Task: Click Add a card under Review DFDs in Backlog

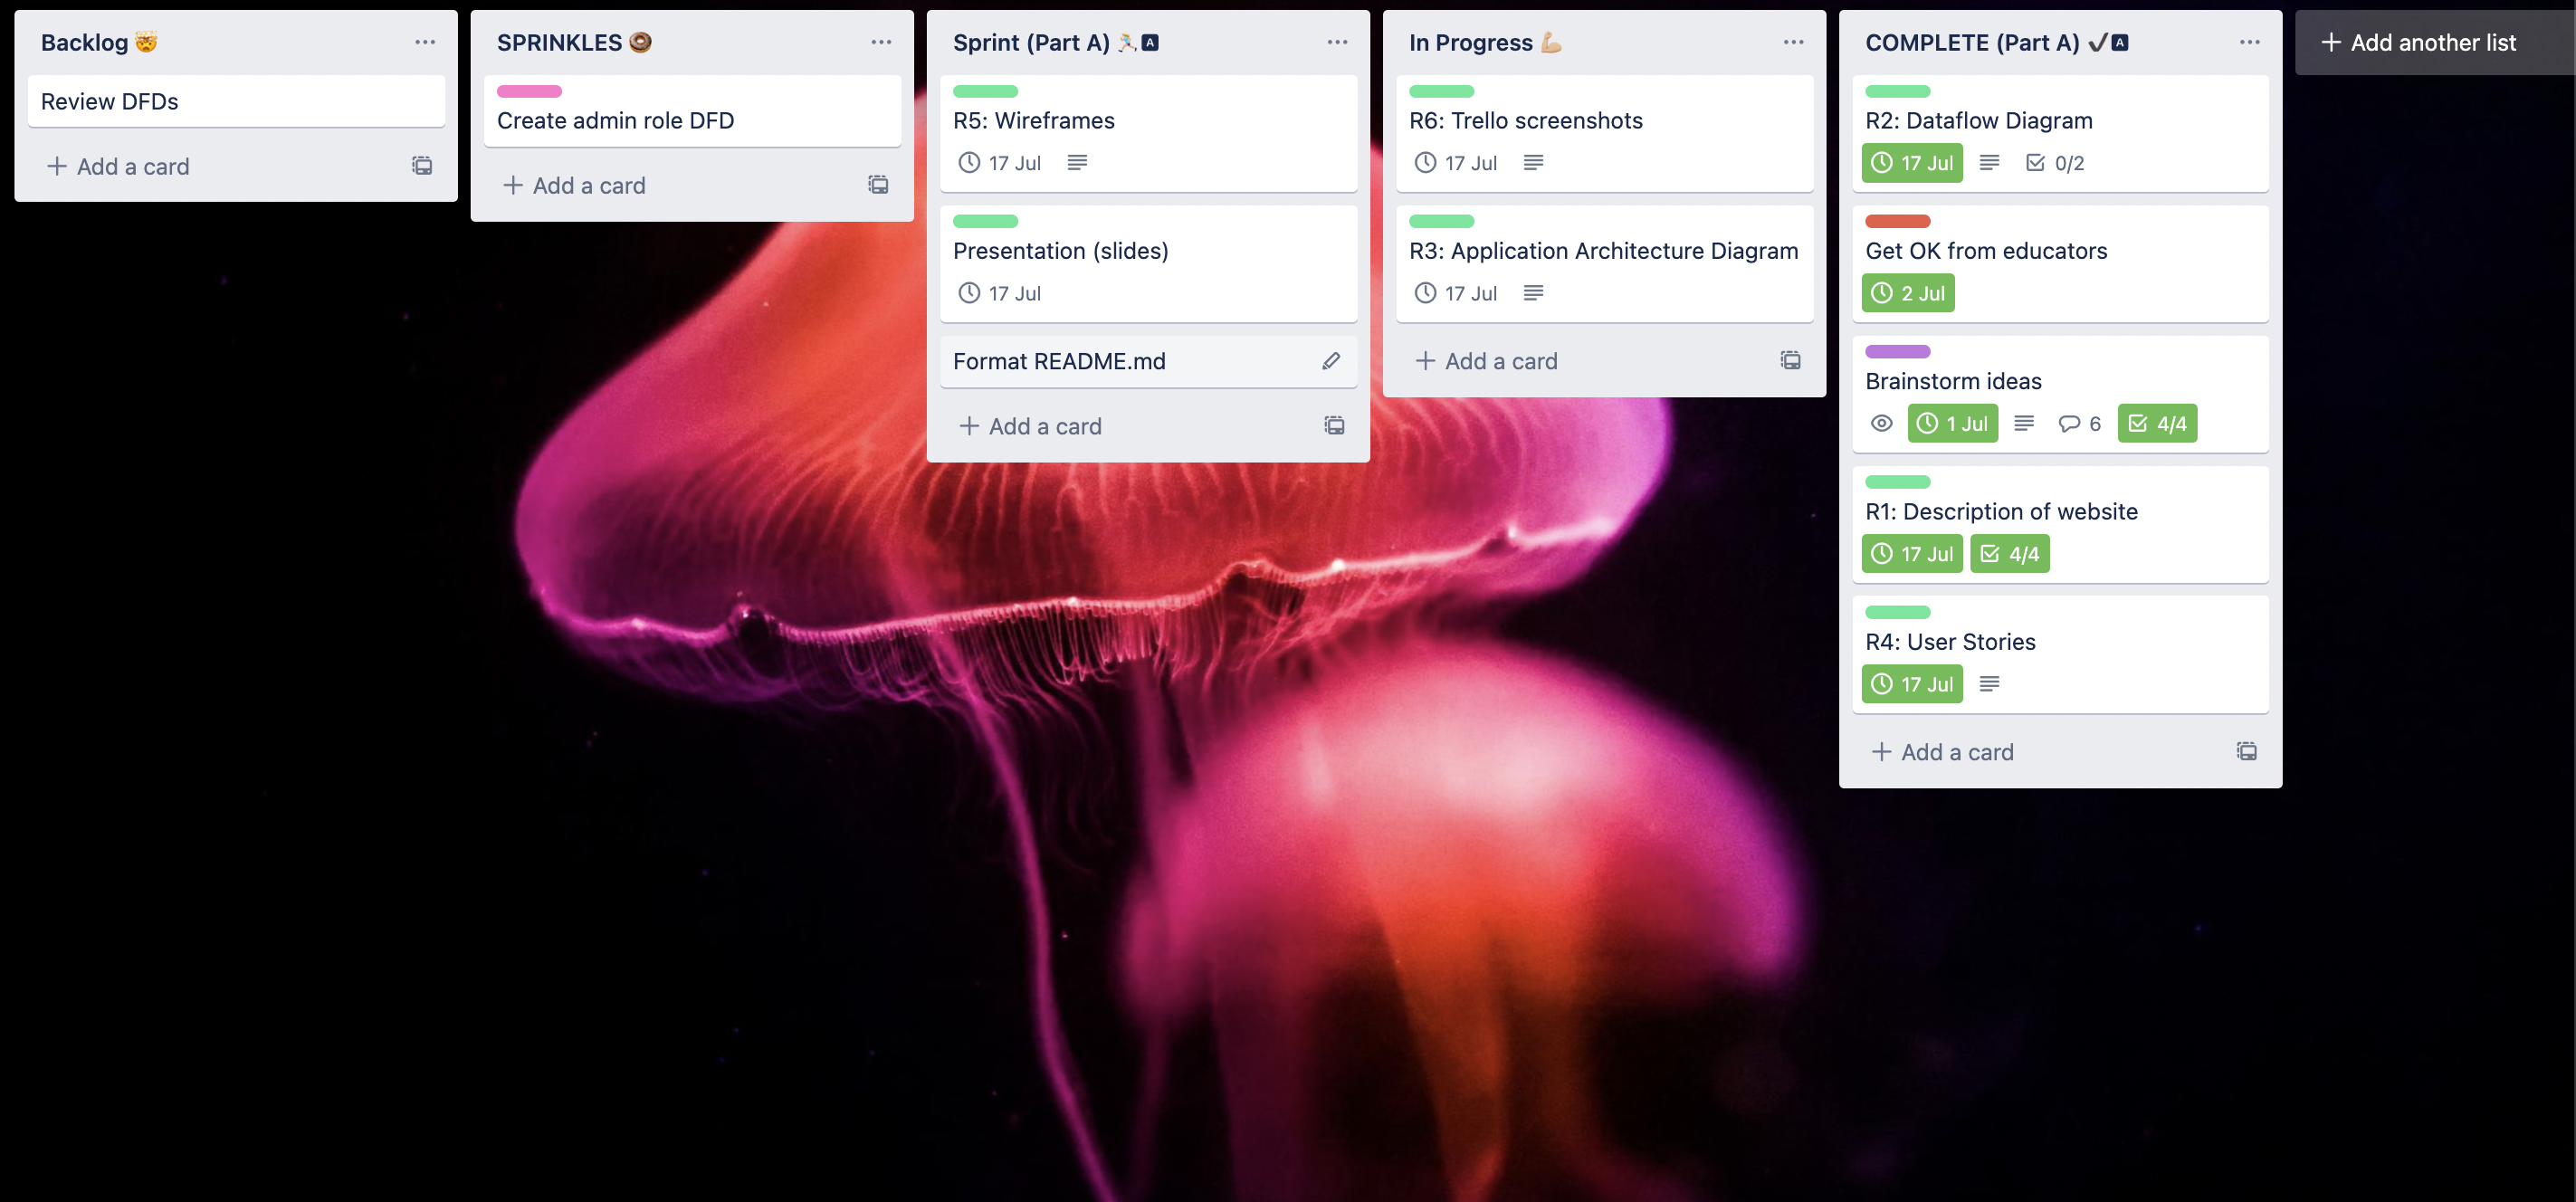Action: click(x=117, y=166)
